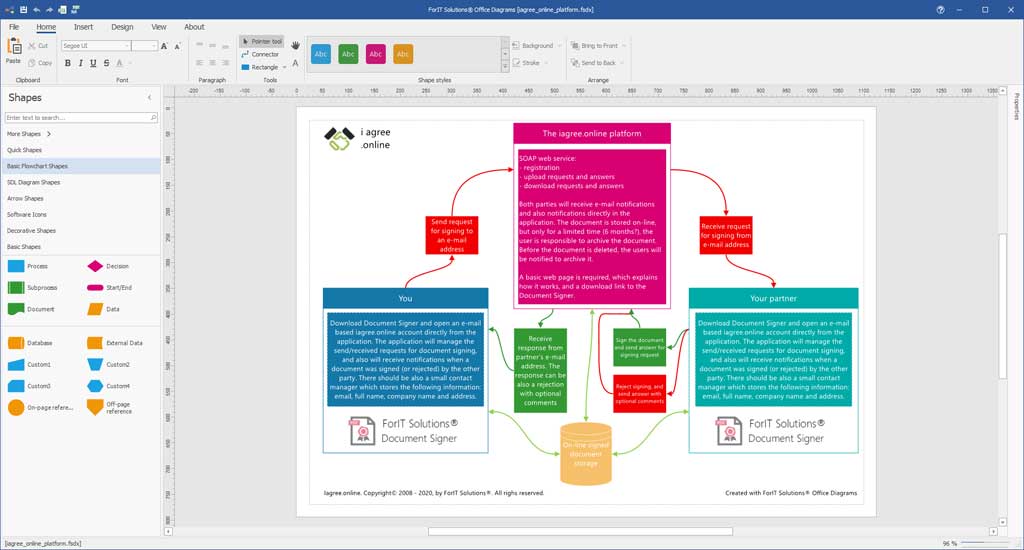1024x550 pixels.
Task: Click the Paste clipboard icon
Action: pos(13,50)
